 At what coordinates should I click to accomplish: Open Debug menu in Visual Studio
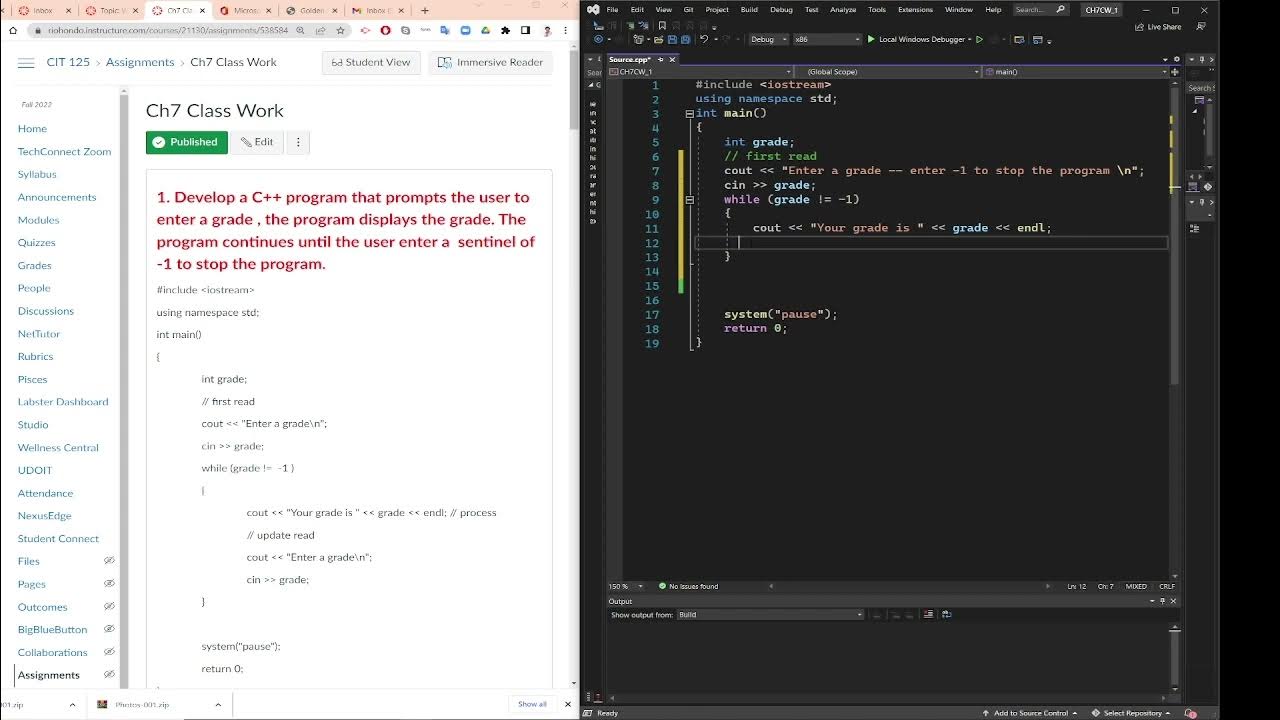coord(781,10)
